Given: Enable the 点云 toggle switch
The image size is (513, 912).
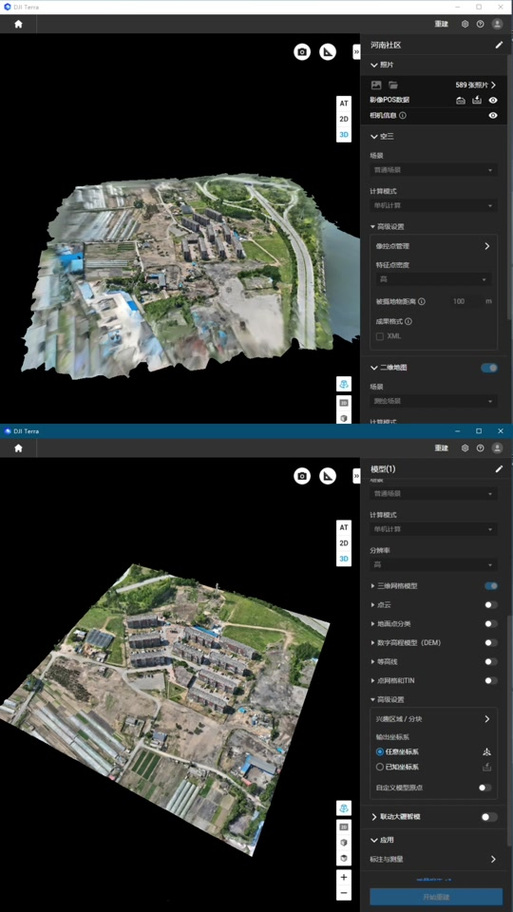Looking at the screenshot, I should click(x=491, y=605).
